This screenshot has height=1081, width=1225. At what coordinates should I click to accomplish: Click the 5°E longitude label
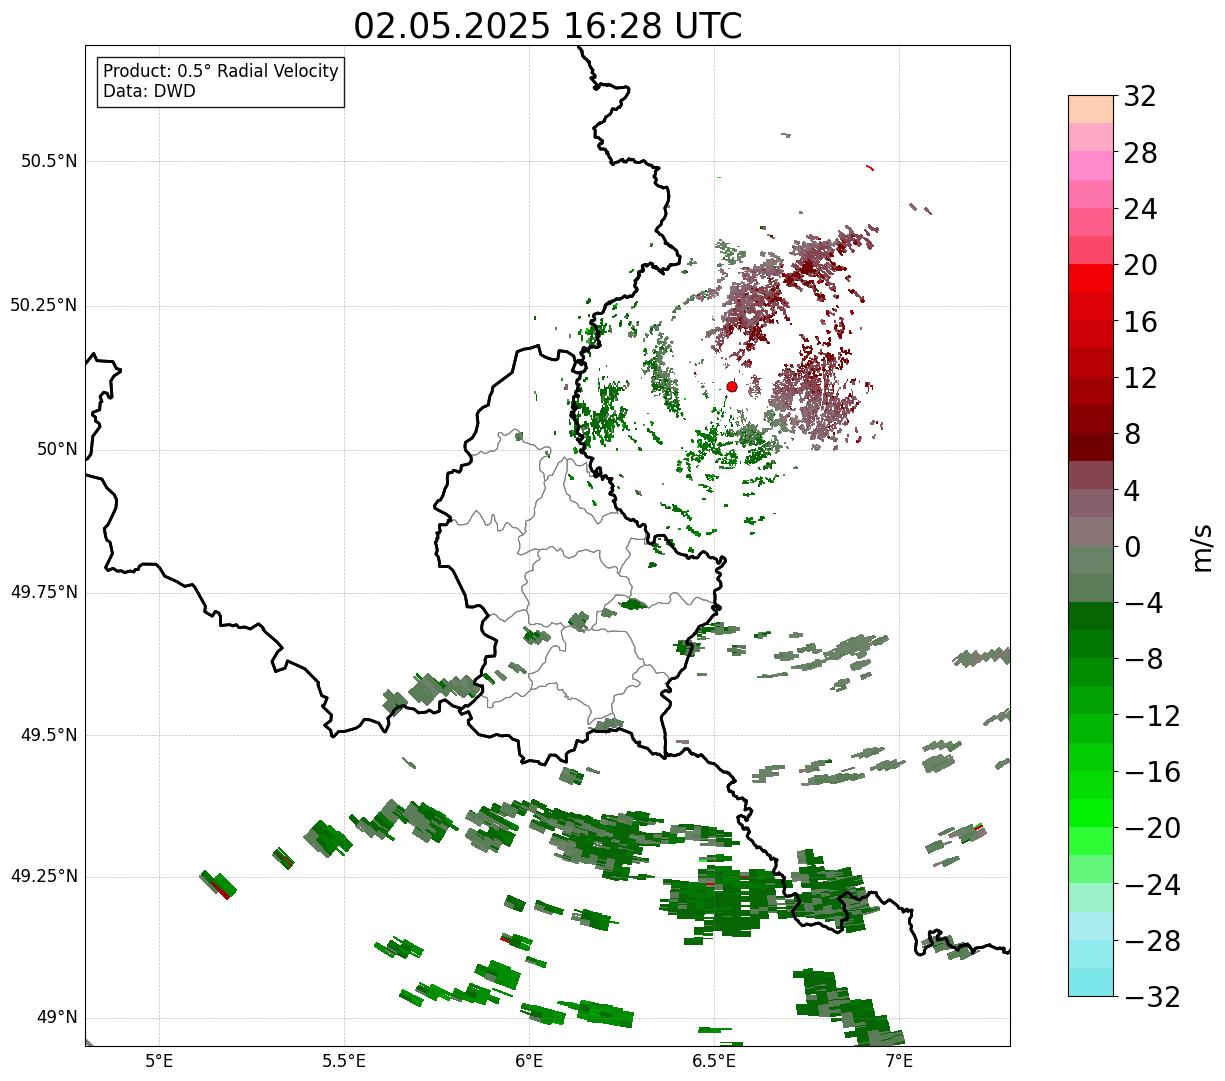click(x=159, y=1060)
